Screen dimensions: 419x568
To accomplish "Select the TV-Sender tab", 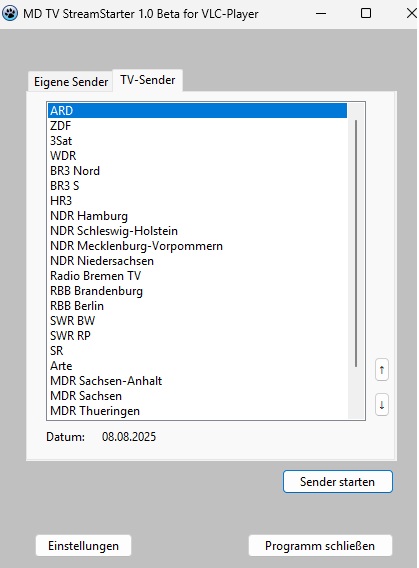I will coord(148,80).
